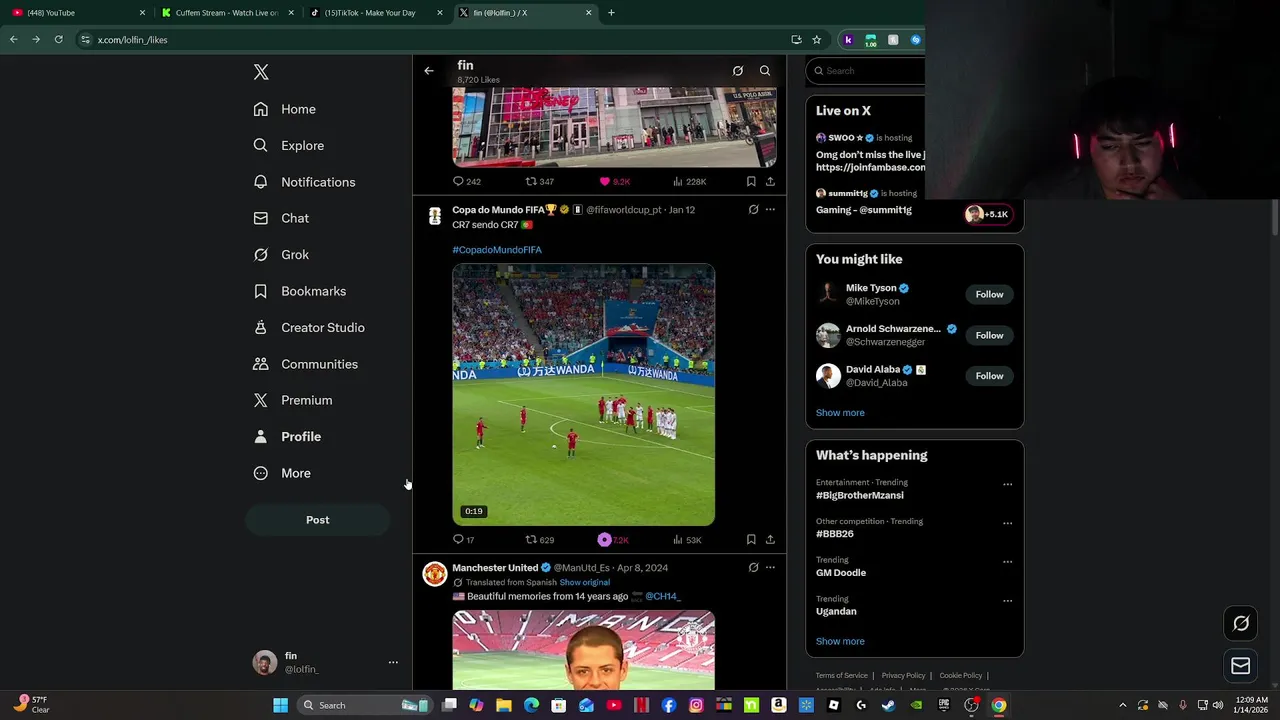Image resolution: width=1280 pixels, height=720 pixels.
Task: Repost the top post with 347 reposts
Action: click(x=540, y=181)
